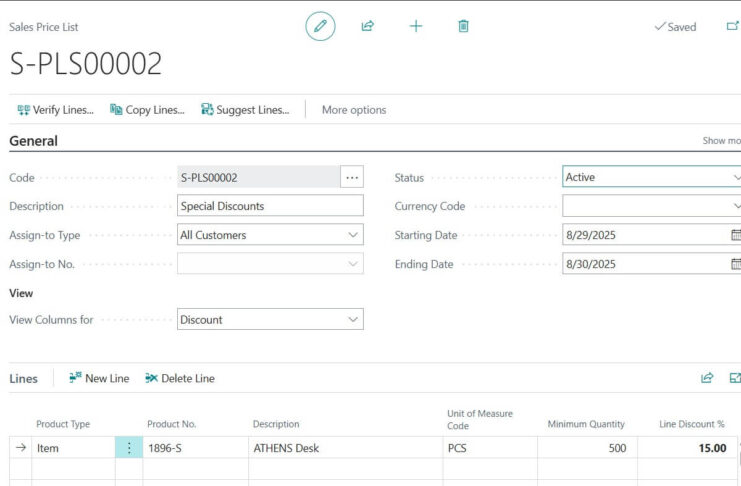Click the Description input field
The width and height of the screenshot is (741, 486).
[270, 206]
